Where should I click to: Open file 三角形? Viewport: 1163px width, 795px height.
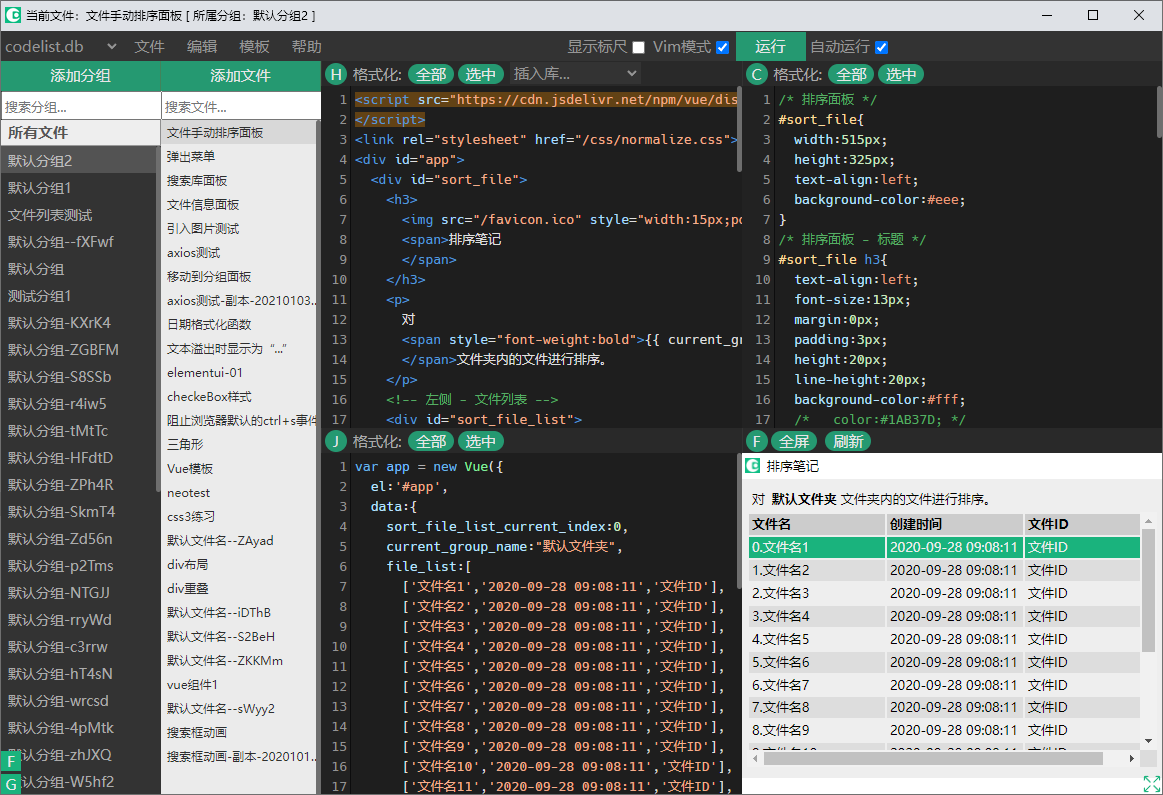pyautogui.click(x=239, y=444)
